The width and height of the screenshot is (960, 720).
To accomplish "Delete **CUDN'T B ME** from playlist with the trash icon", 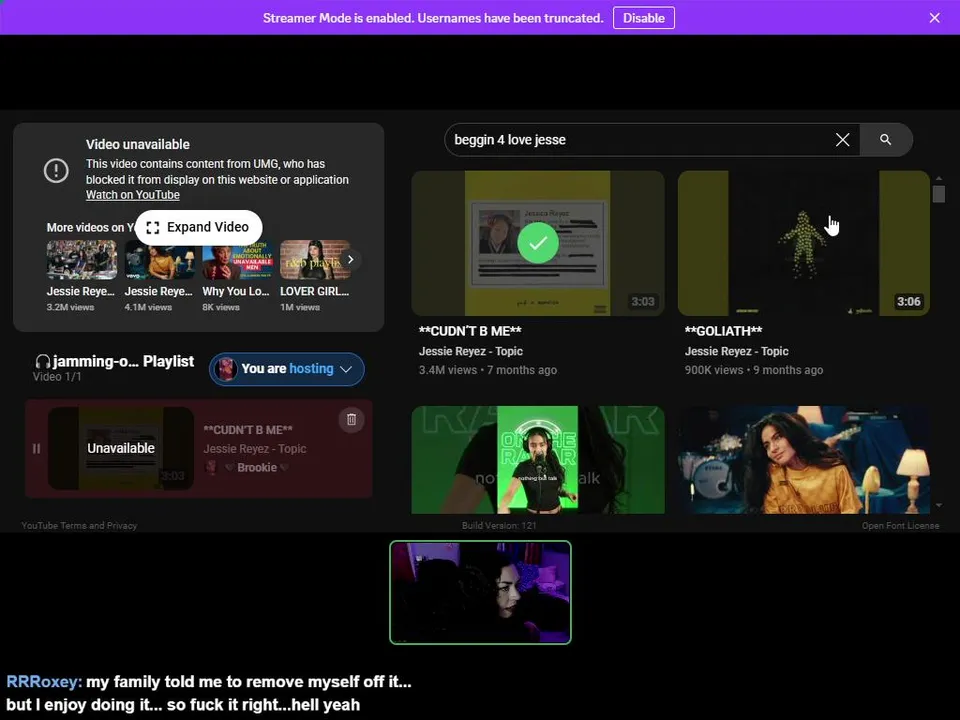I will [351, 419].
